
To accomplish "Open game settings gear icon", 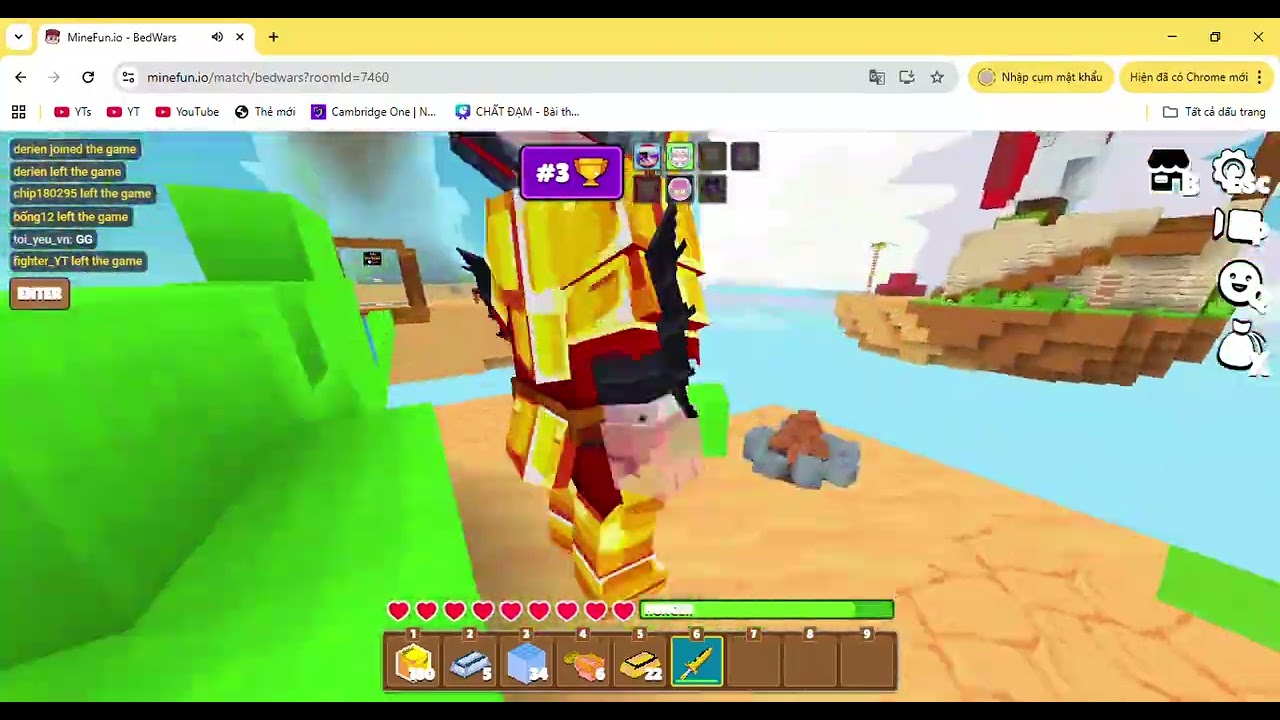I will coord(1238,172).
